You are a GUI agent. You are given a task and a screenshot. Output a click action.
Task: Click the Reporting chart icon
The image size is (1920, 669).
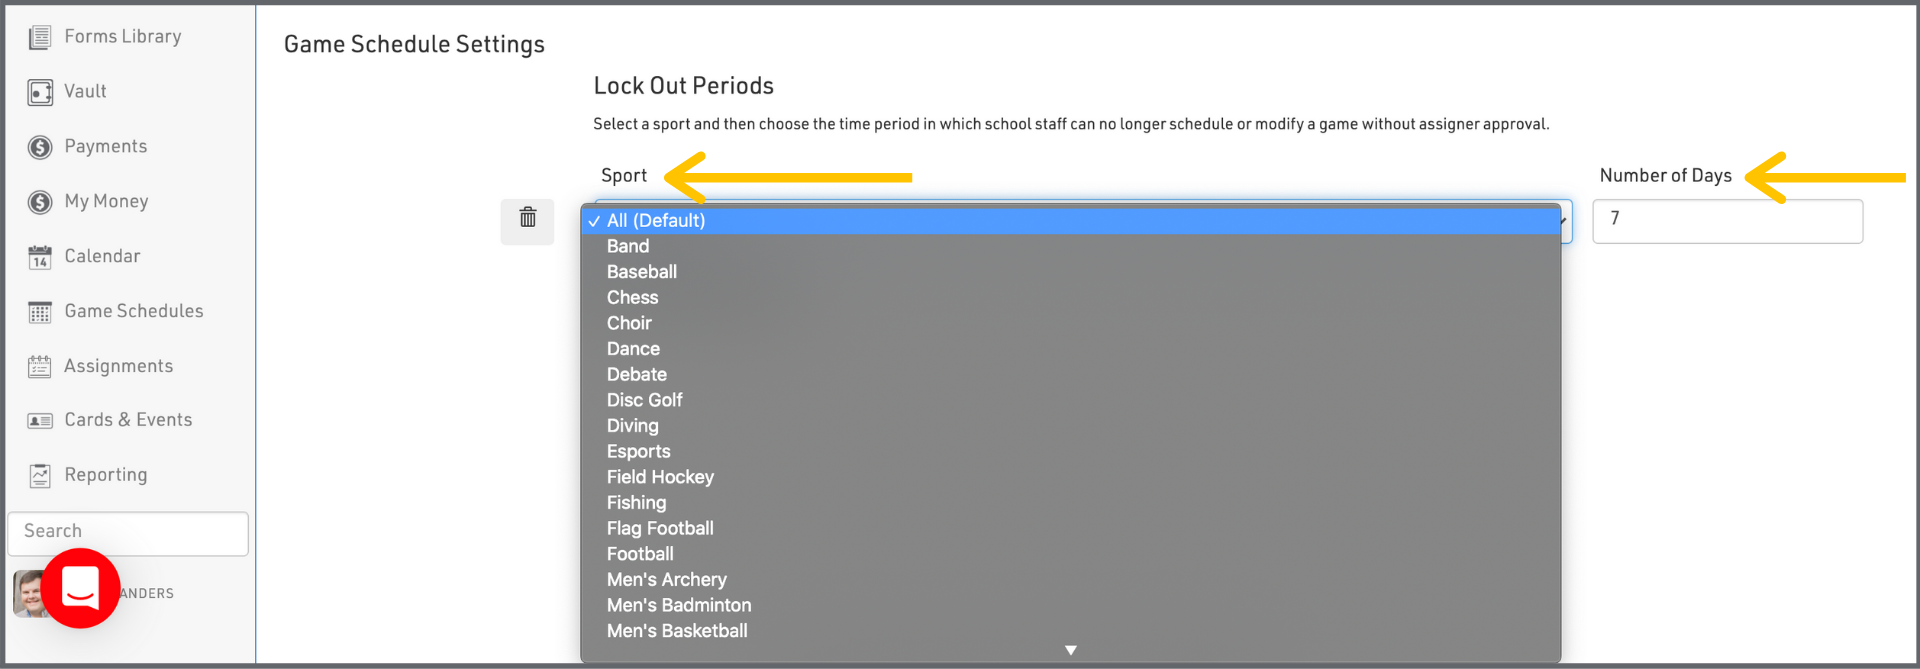pyautogui.click(x=40, y=476)
